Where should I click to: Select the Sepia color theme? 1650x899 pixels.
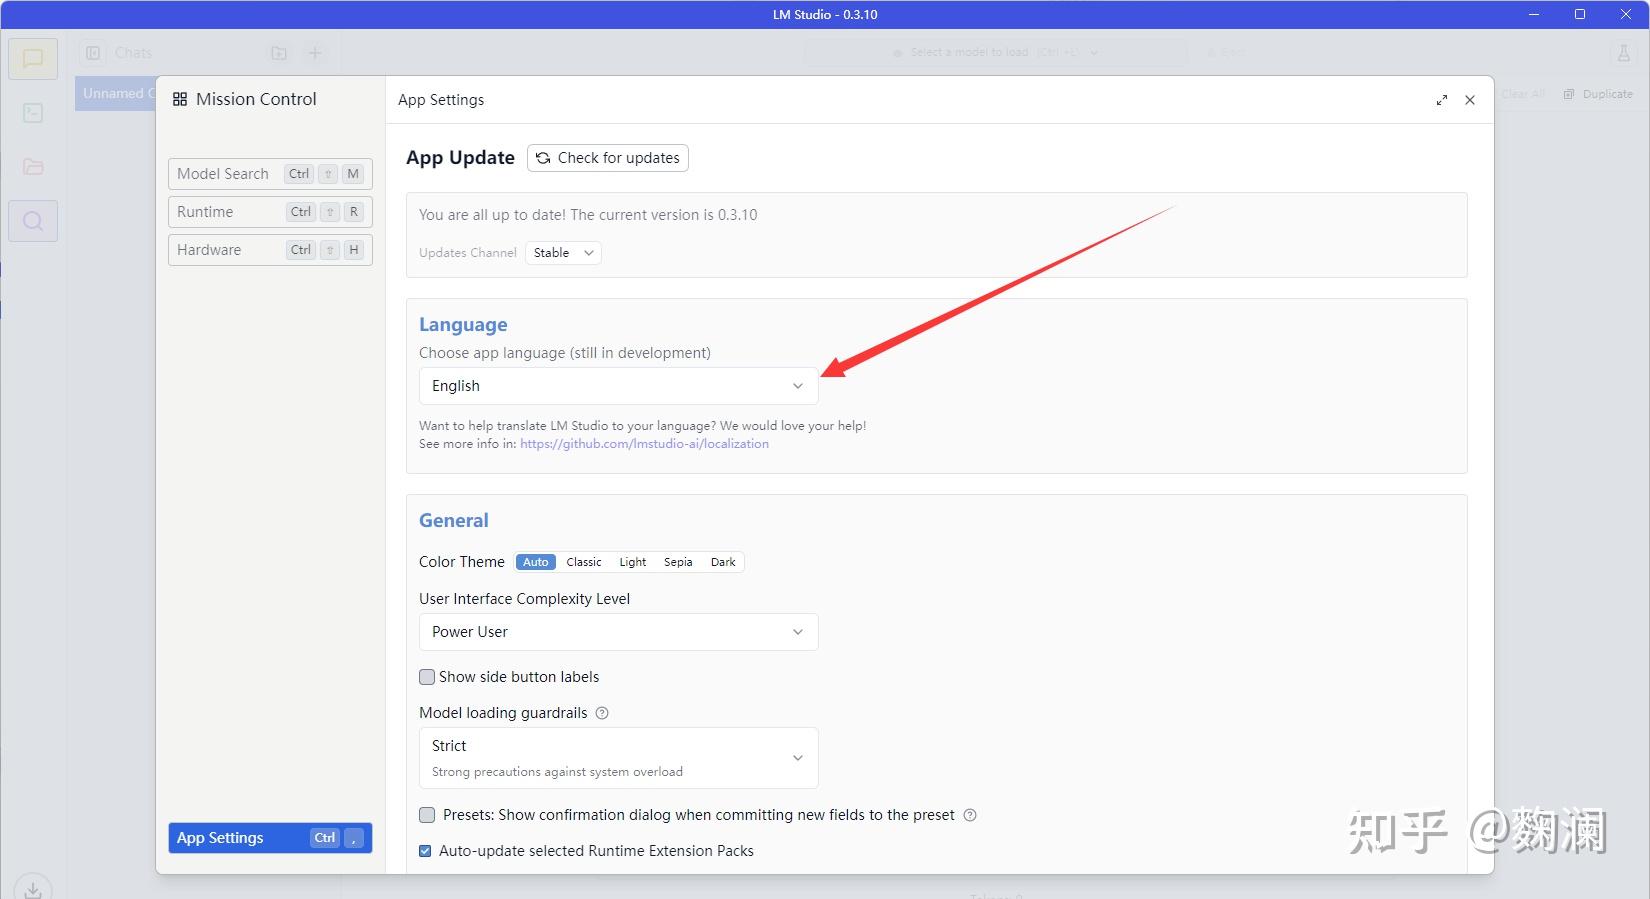click(x=678, y=562)
